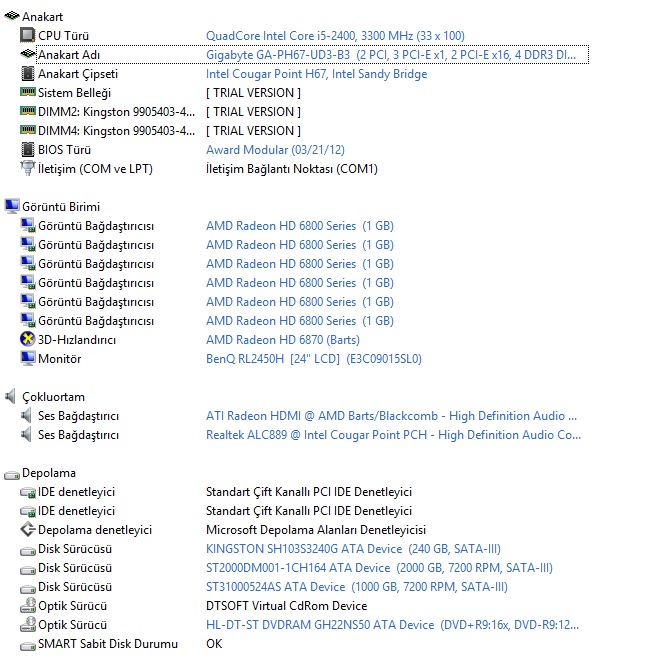Select the Depolama section header text
Image resolution: width=671 pixels, height=669 pixels.
point(49,473)
